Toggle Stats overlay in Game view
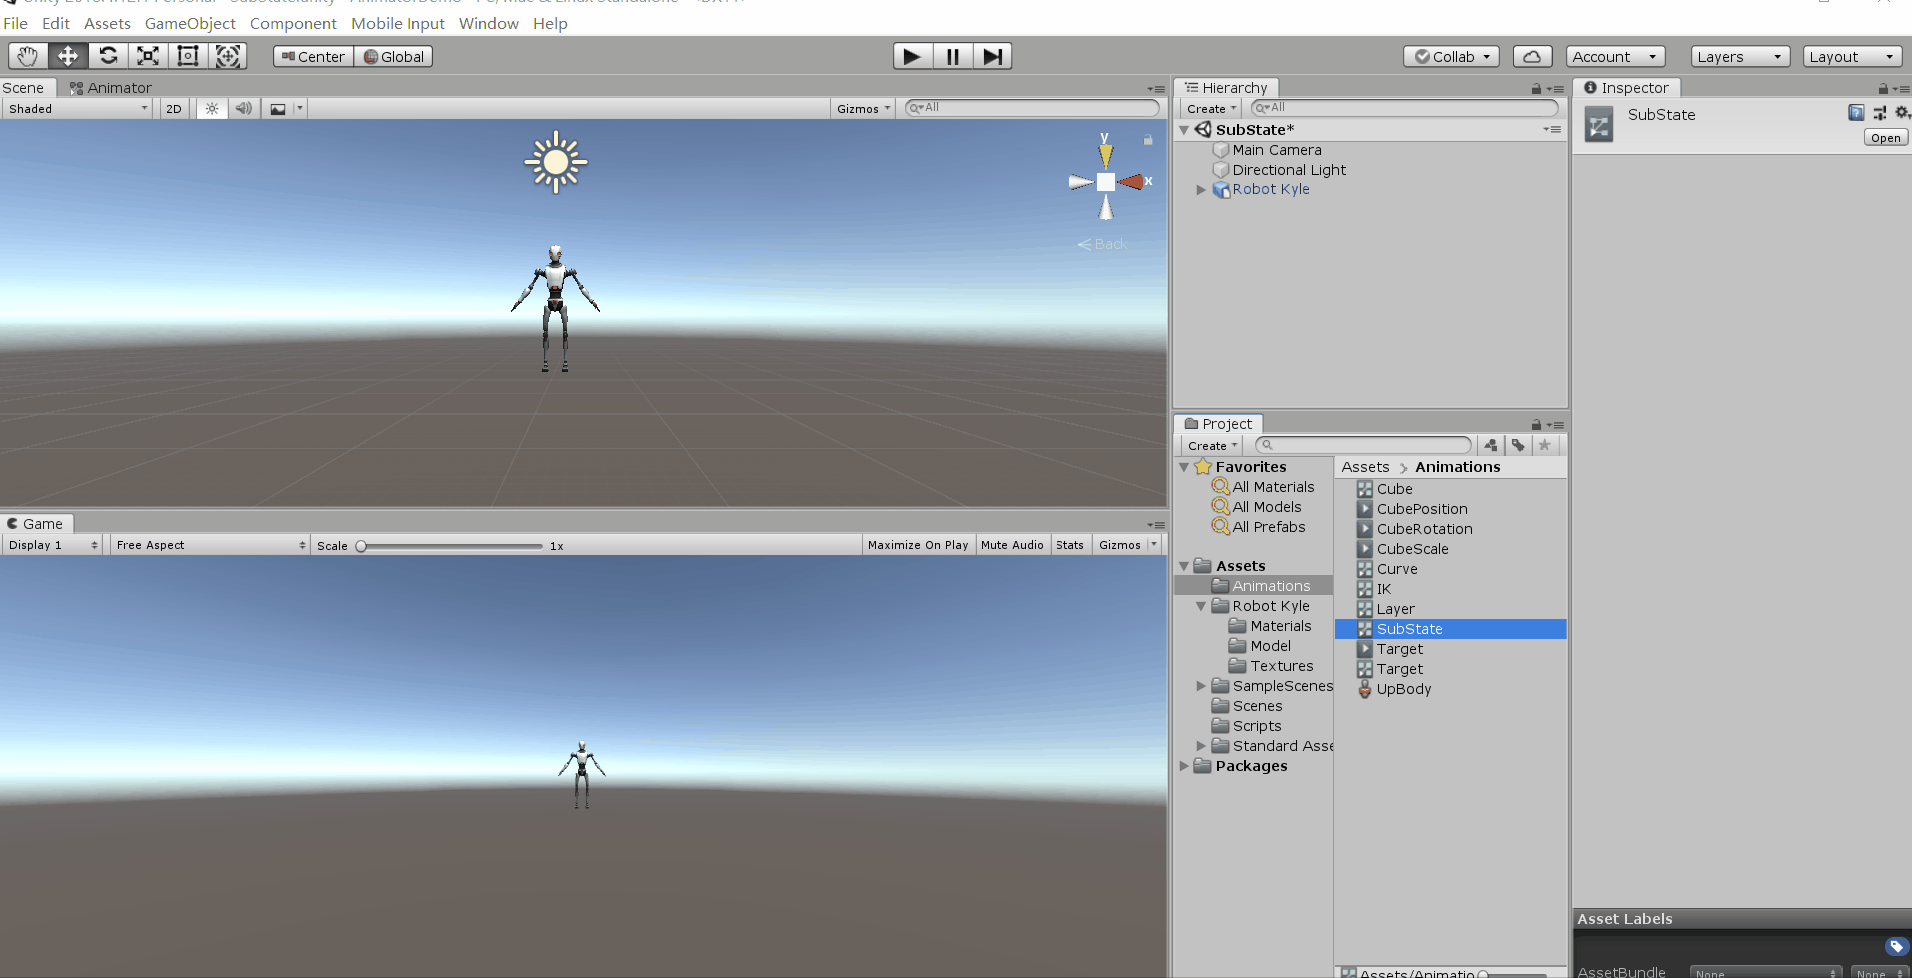Viewport: 1912px width, 978px height. click(x=1069, y=545)
